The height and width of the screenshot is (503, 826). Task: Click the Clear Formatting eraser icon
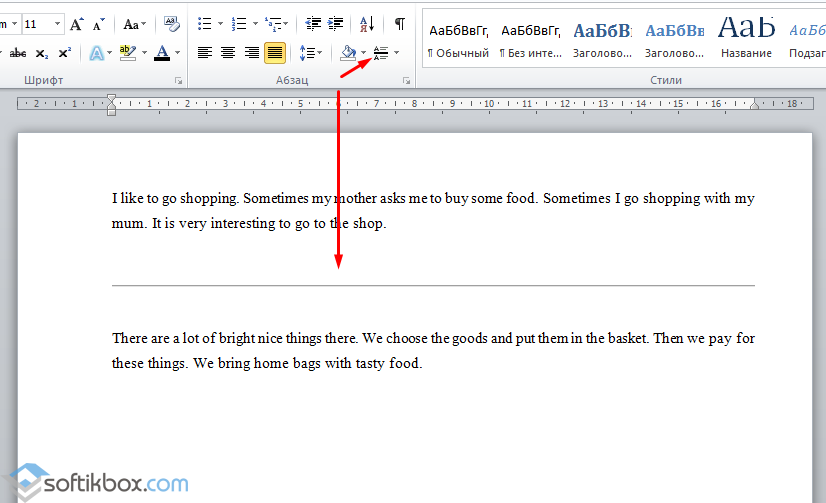[171, 24]
